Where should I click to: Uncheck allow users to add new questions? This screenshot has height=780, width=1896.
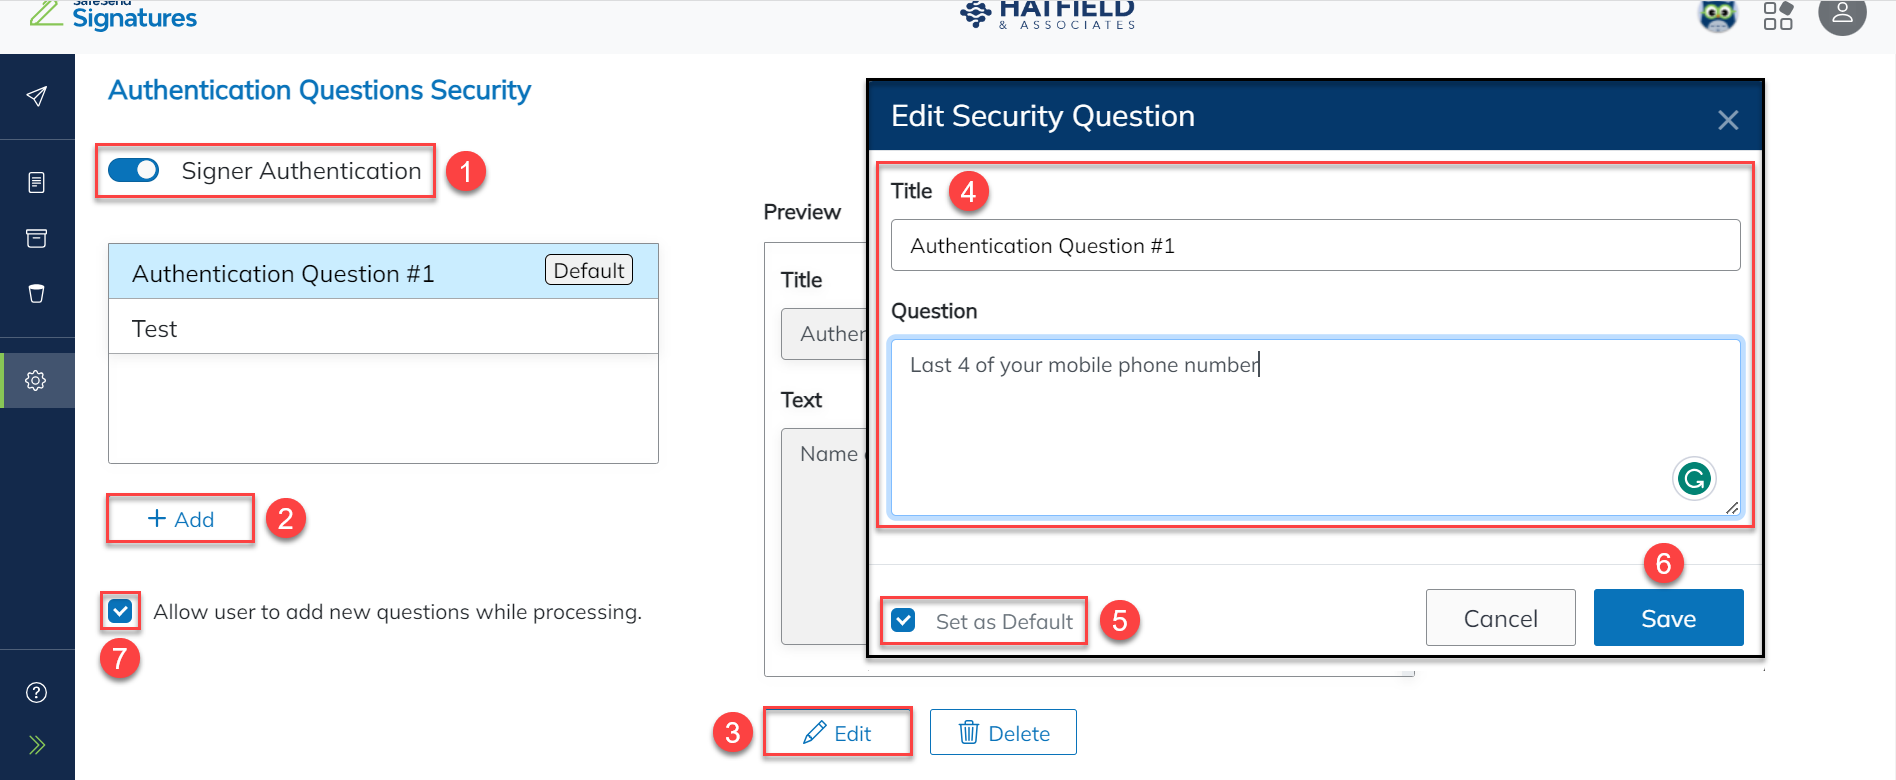click(x=120, y=611)
